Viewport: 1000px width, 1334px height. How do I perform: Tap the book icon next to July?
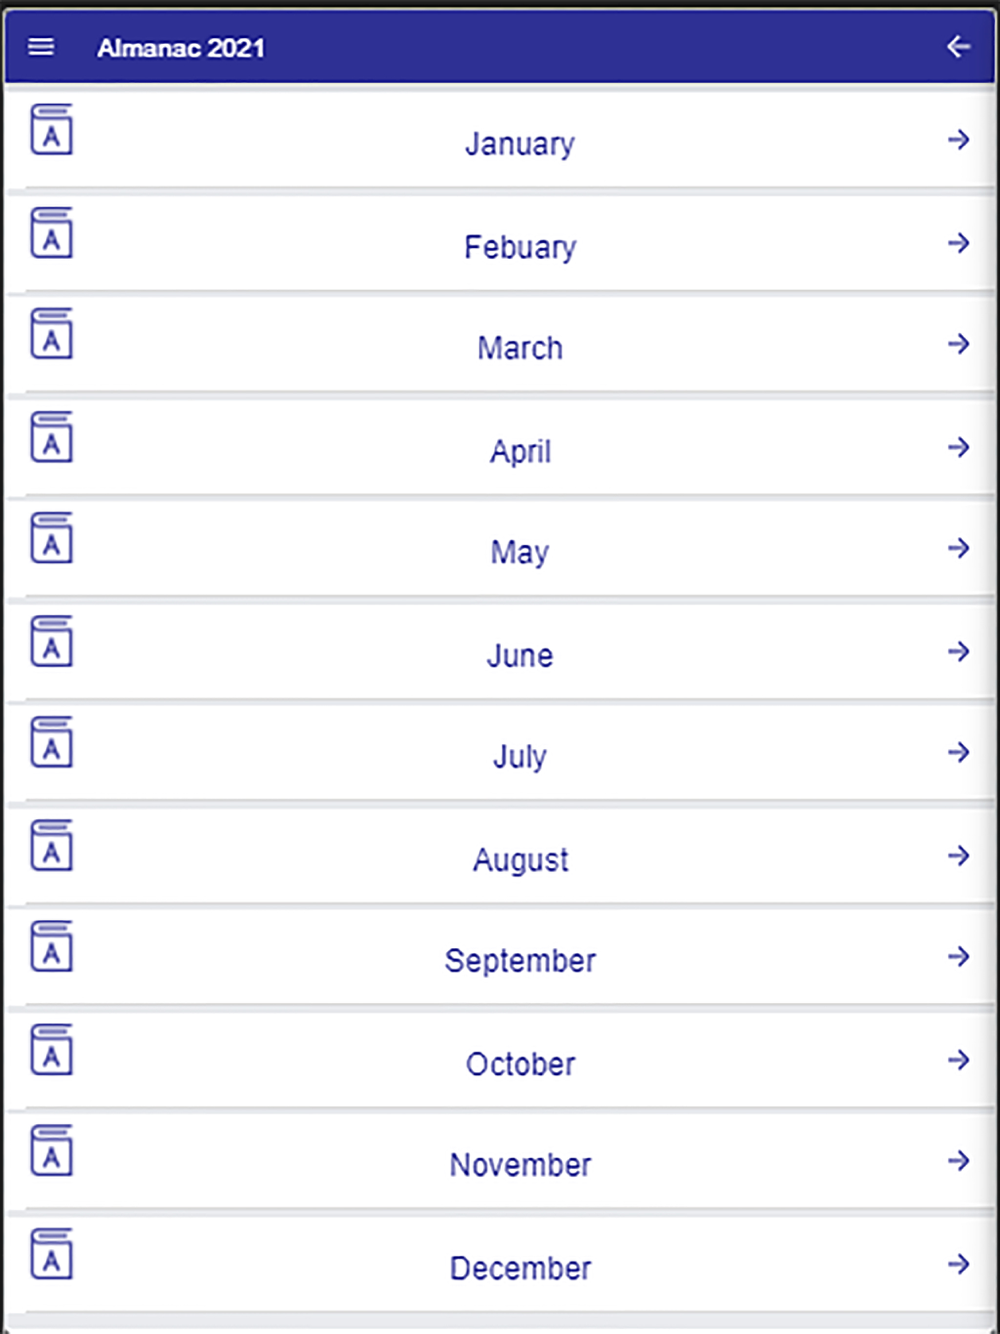click(x=51, y=741)
